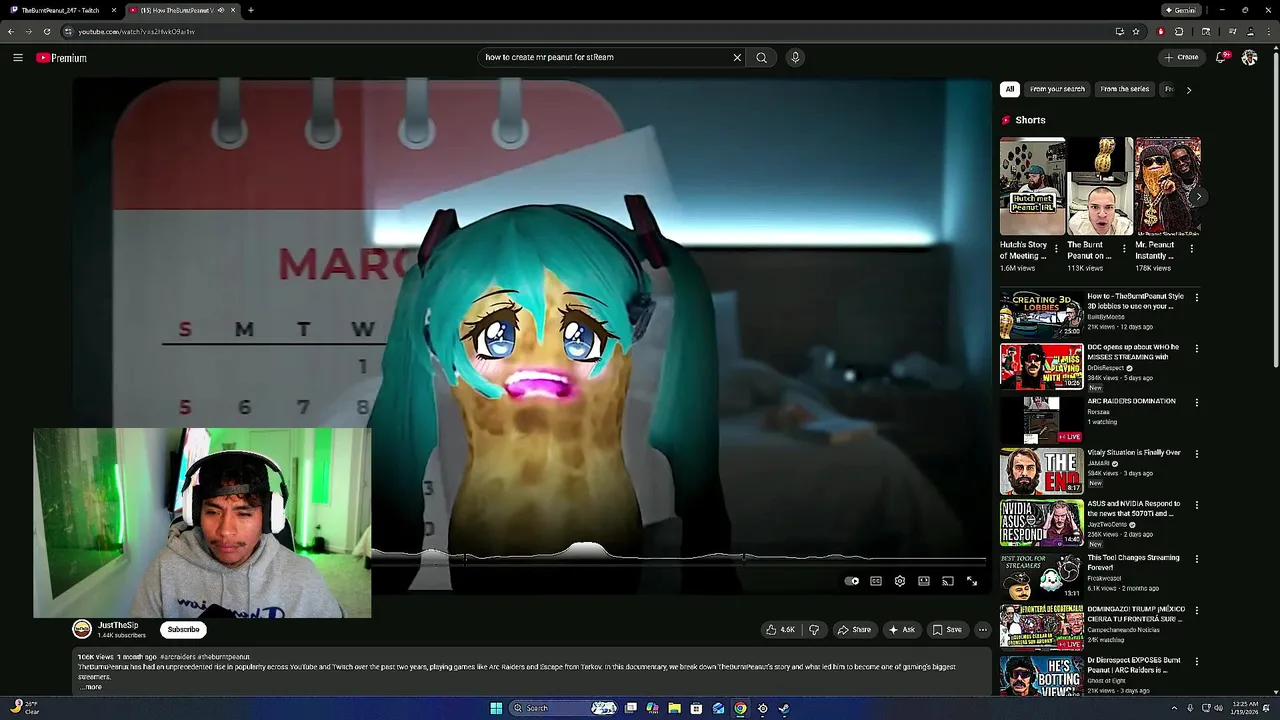This screenshot has width=1280, height=720.
Task: Open the YouTube hamburger guide menu
Action: click(18, 58)
